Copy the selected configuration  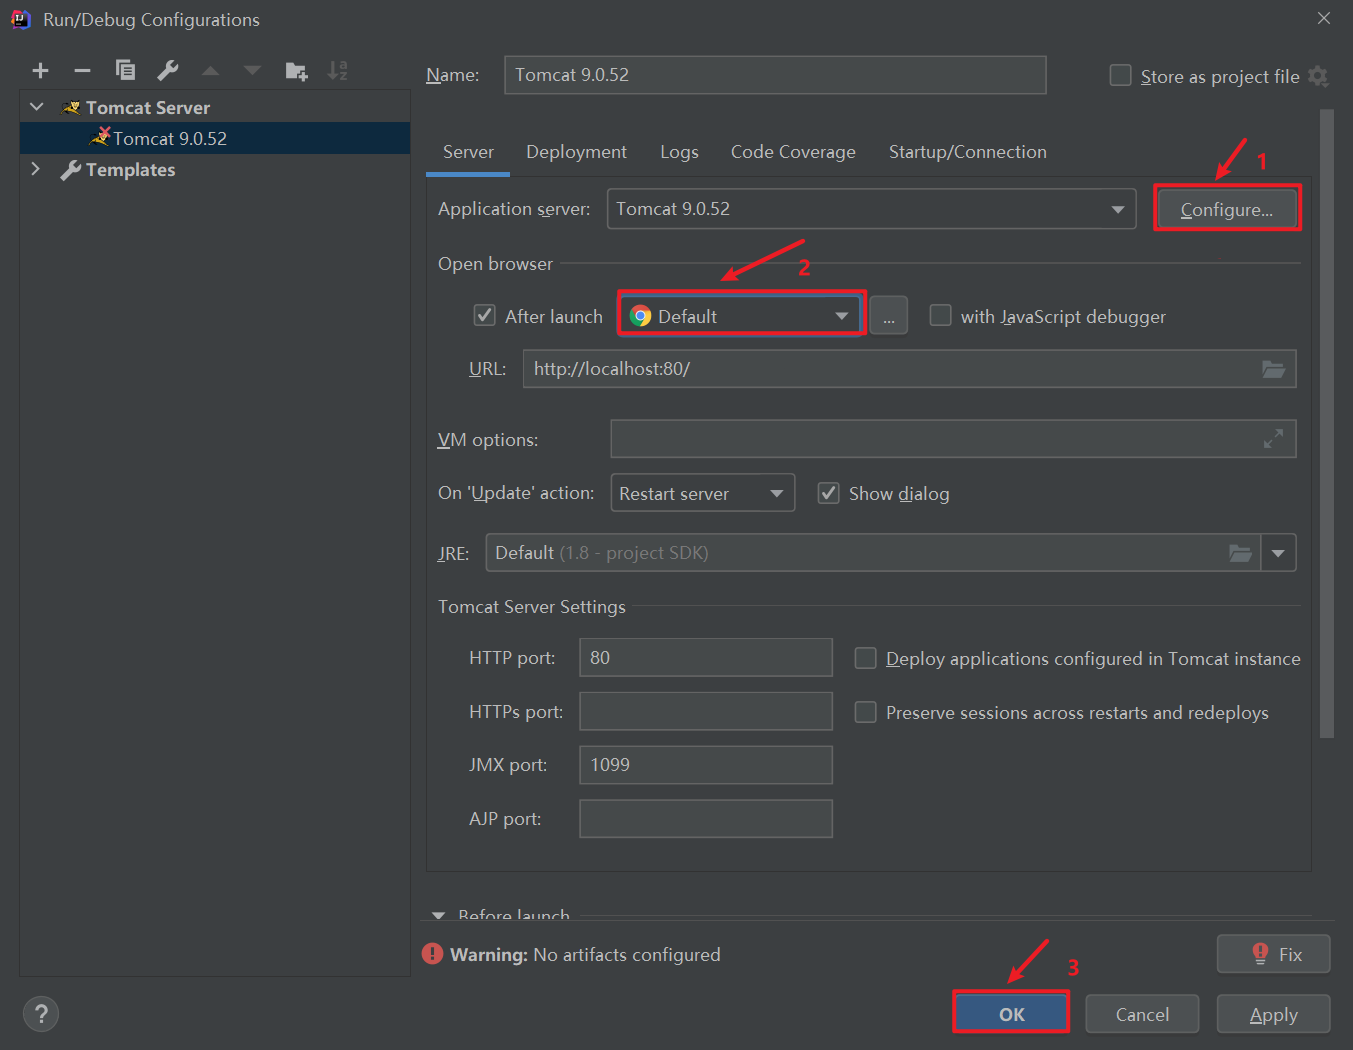click(x=125, y=70)
